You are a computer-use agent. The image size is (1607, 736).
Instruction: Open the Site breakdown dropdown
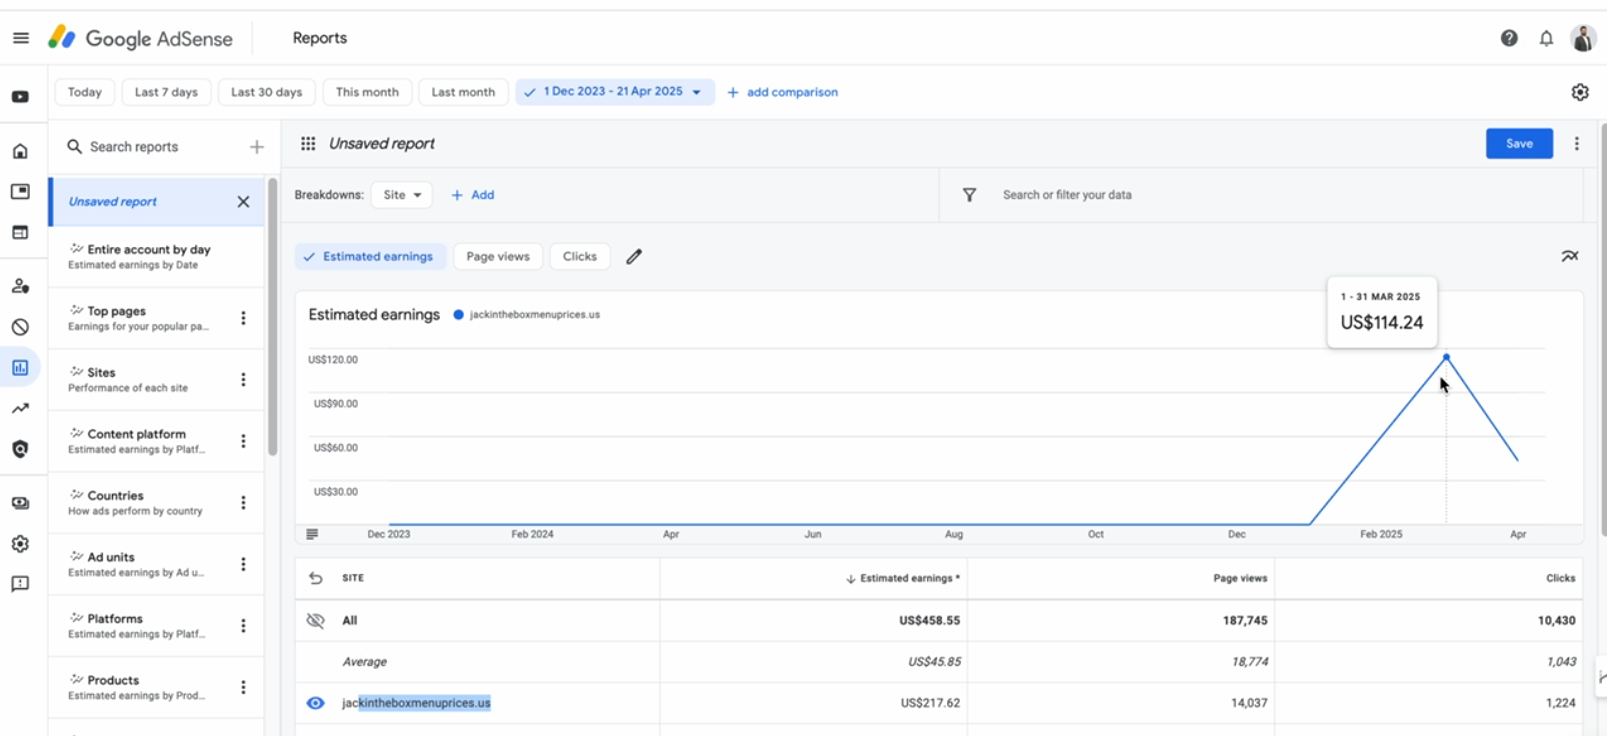[x=402, y=195]
